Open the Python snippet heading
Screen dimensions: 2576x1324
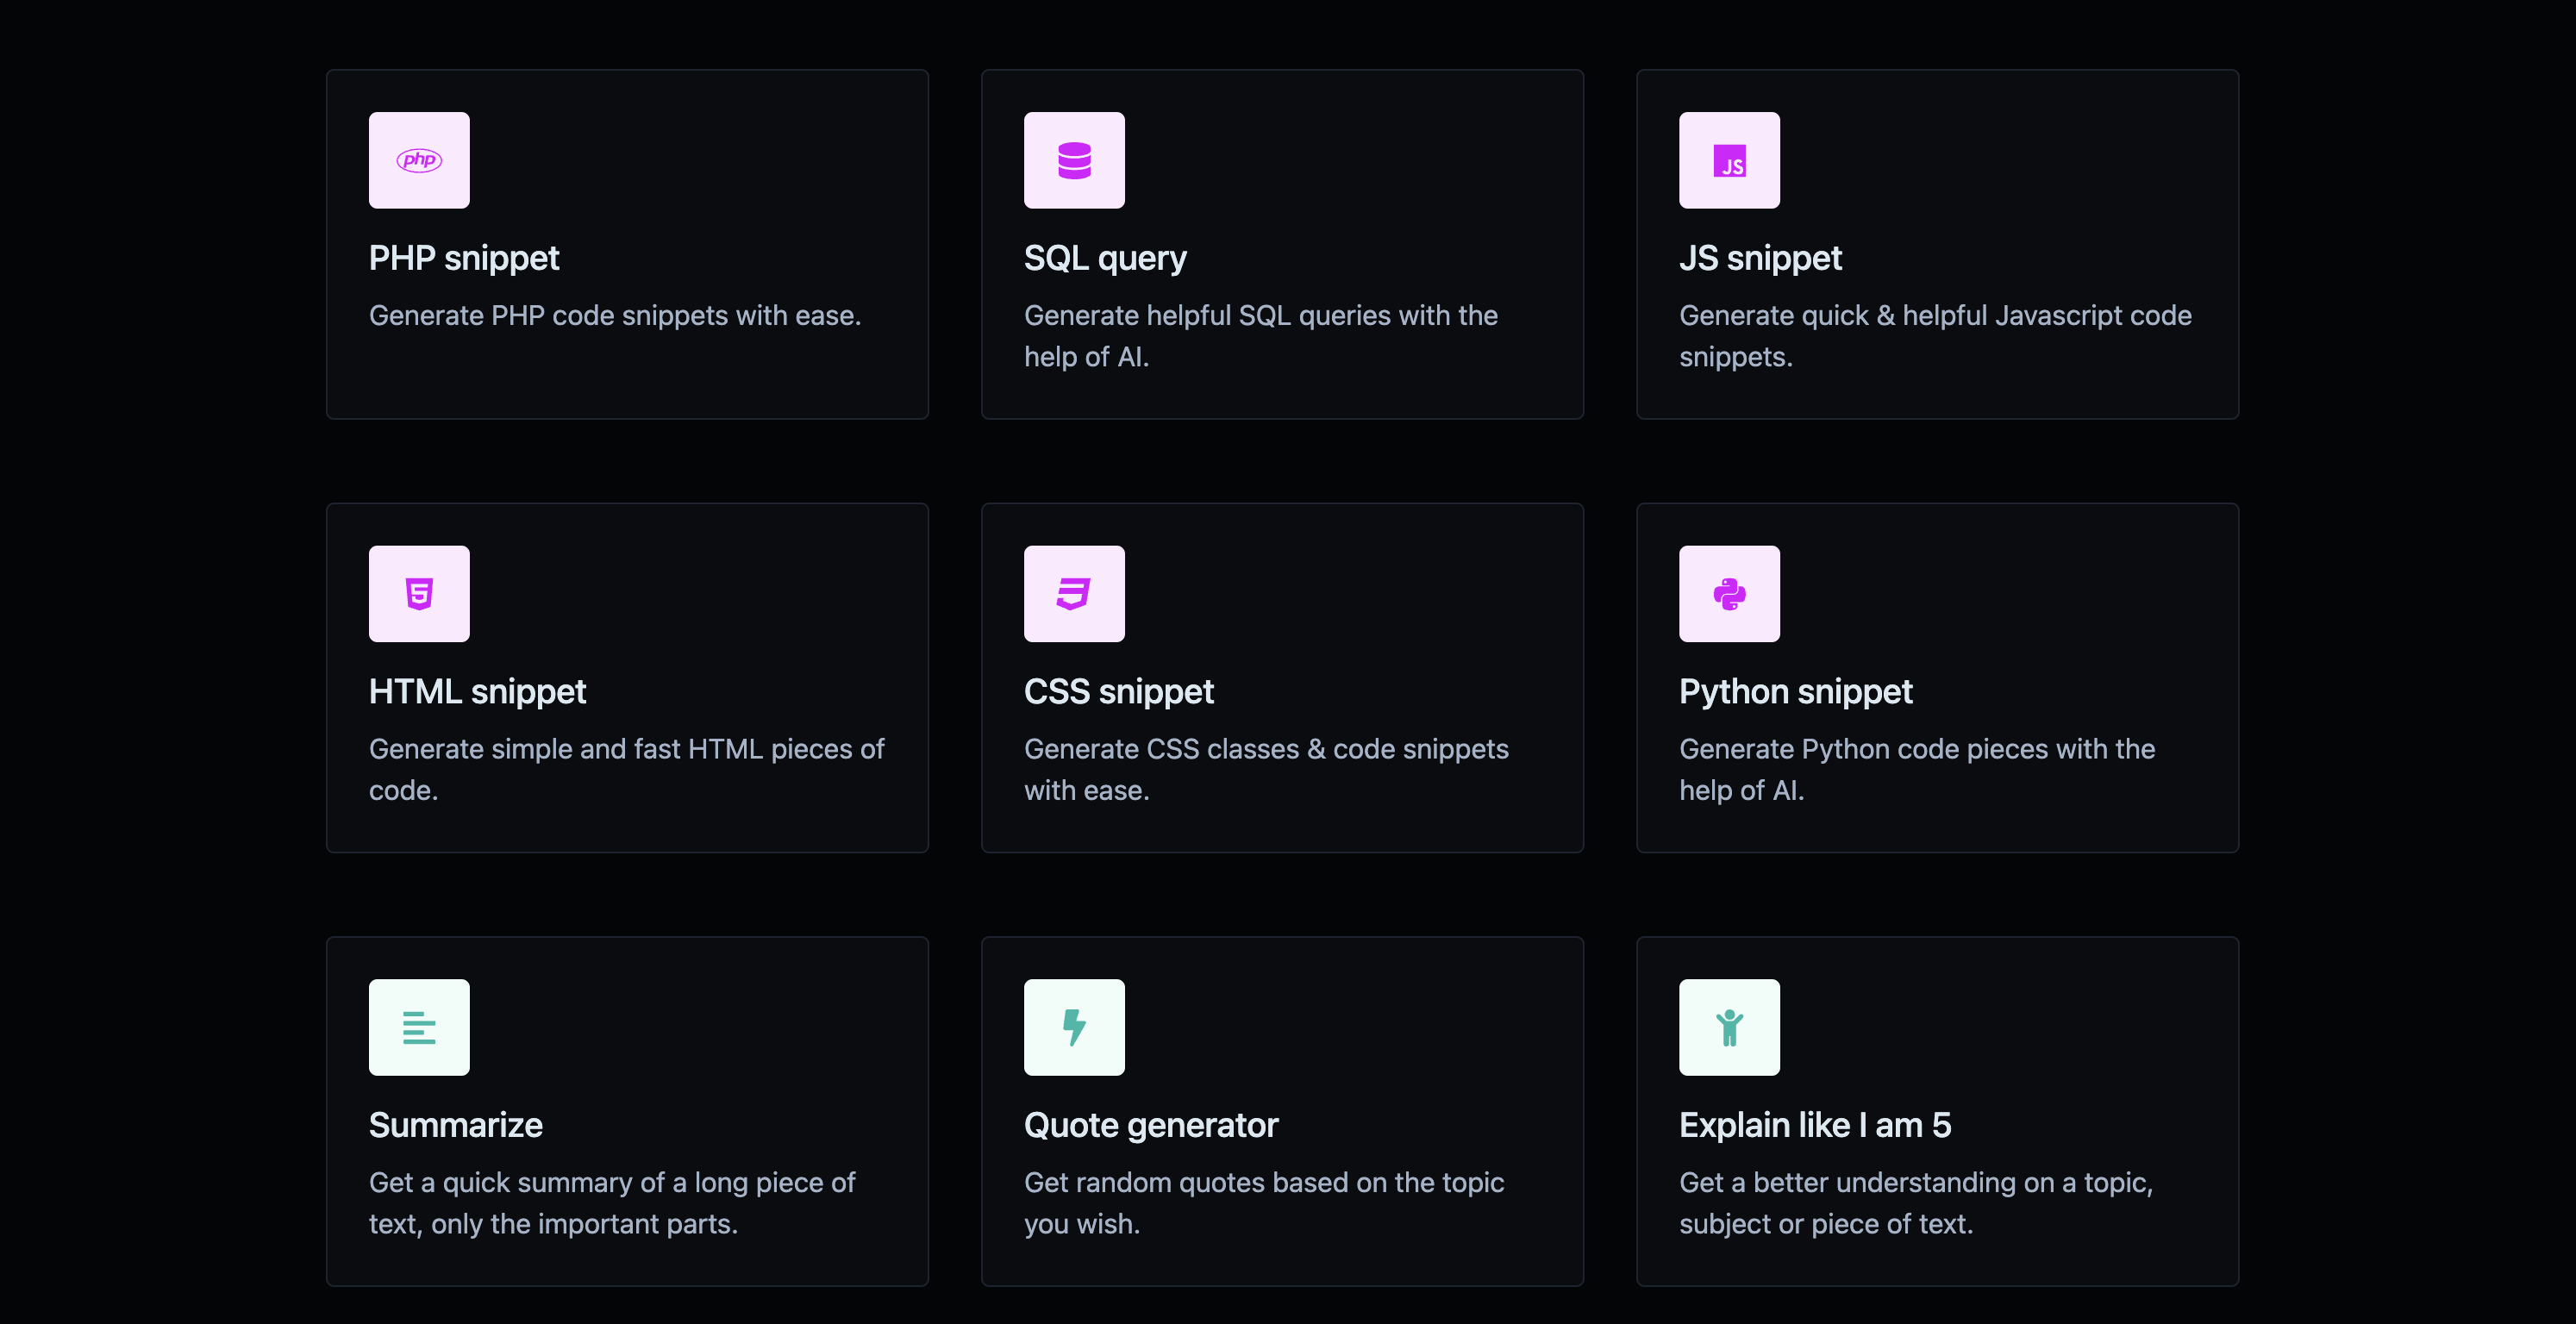coord(1795,692)
